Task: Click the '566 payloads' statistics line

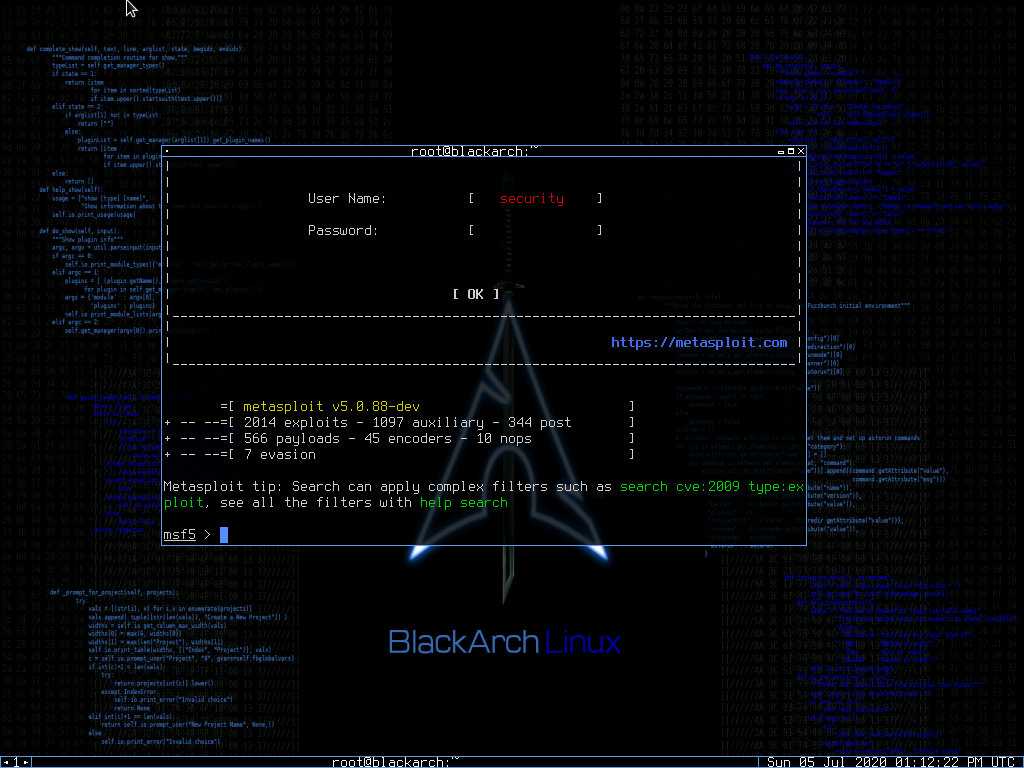Action: click(x=290, y=439)
